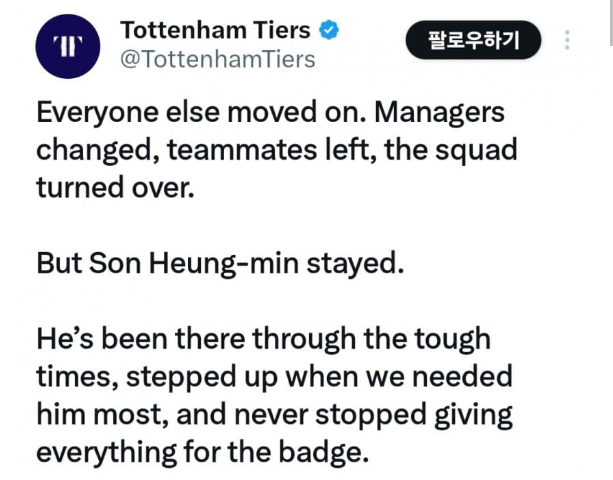Click the line 'But Son Heung-min stayed.'
The width and height of the screenshot is (613, 480).
[x=220, y=263]
